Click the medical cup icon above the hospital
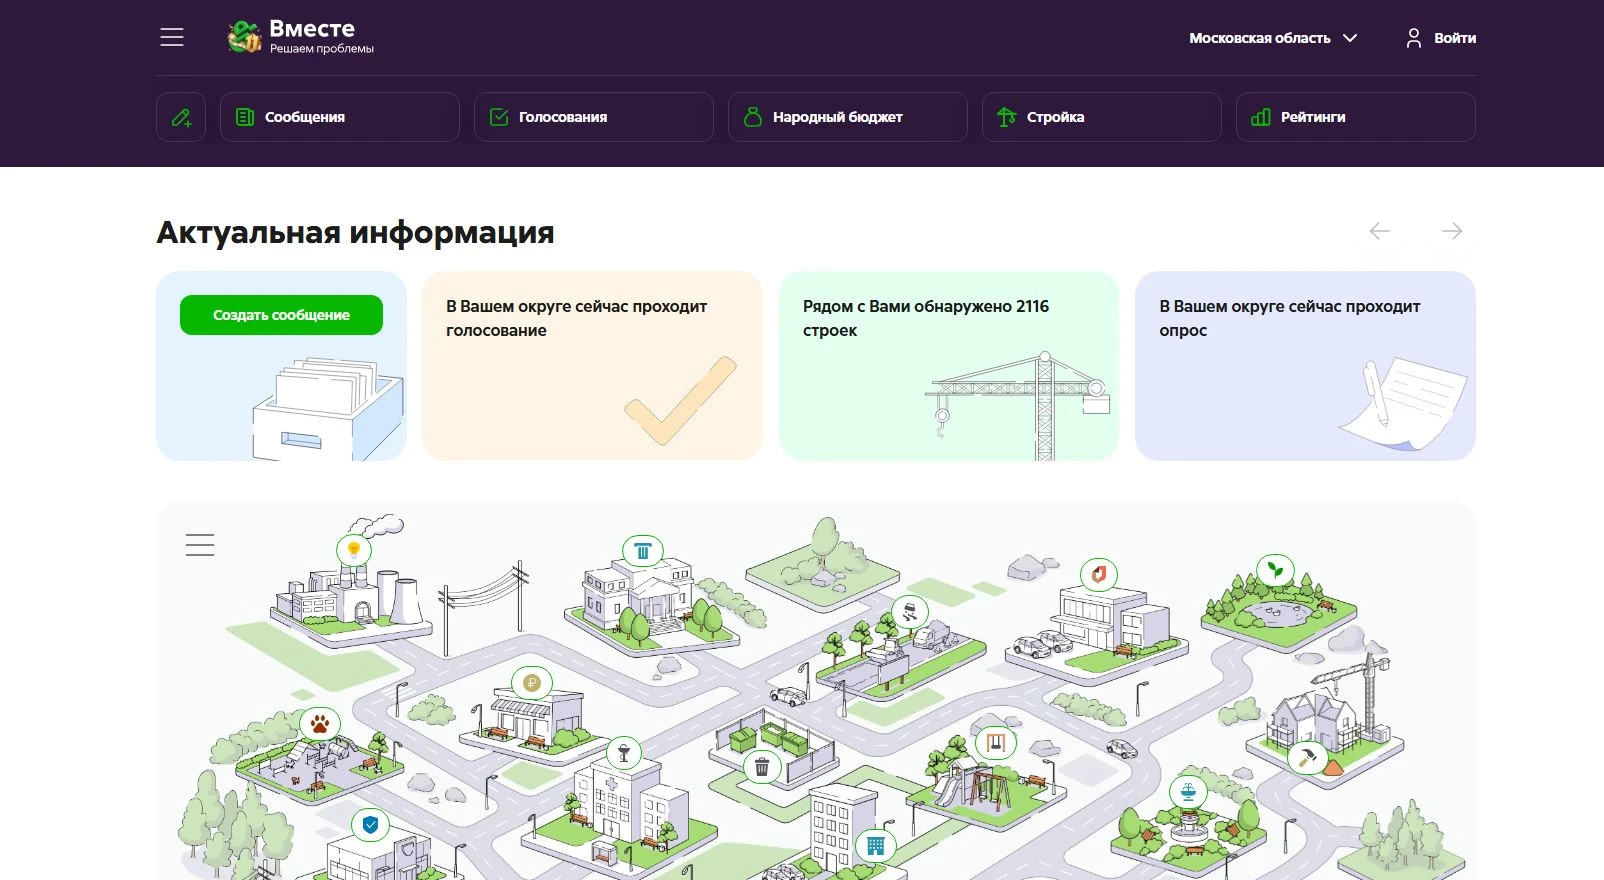The image size is (1604, 880). coord(624,753)
